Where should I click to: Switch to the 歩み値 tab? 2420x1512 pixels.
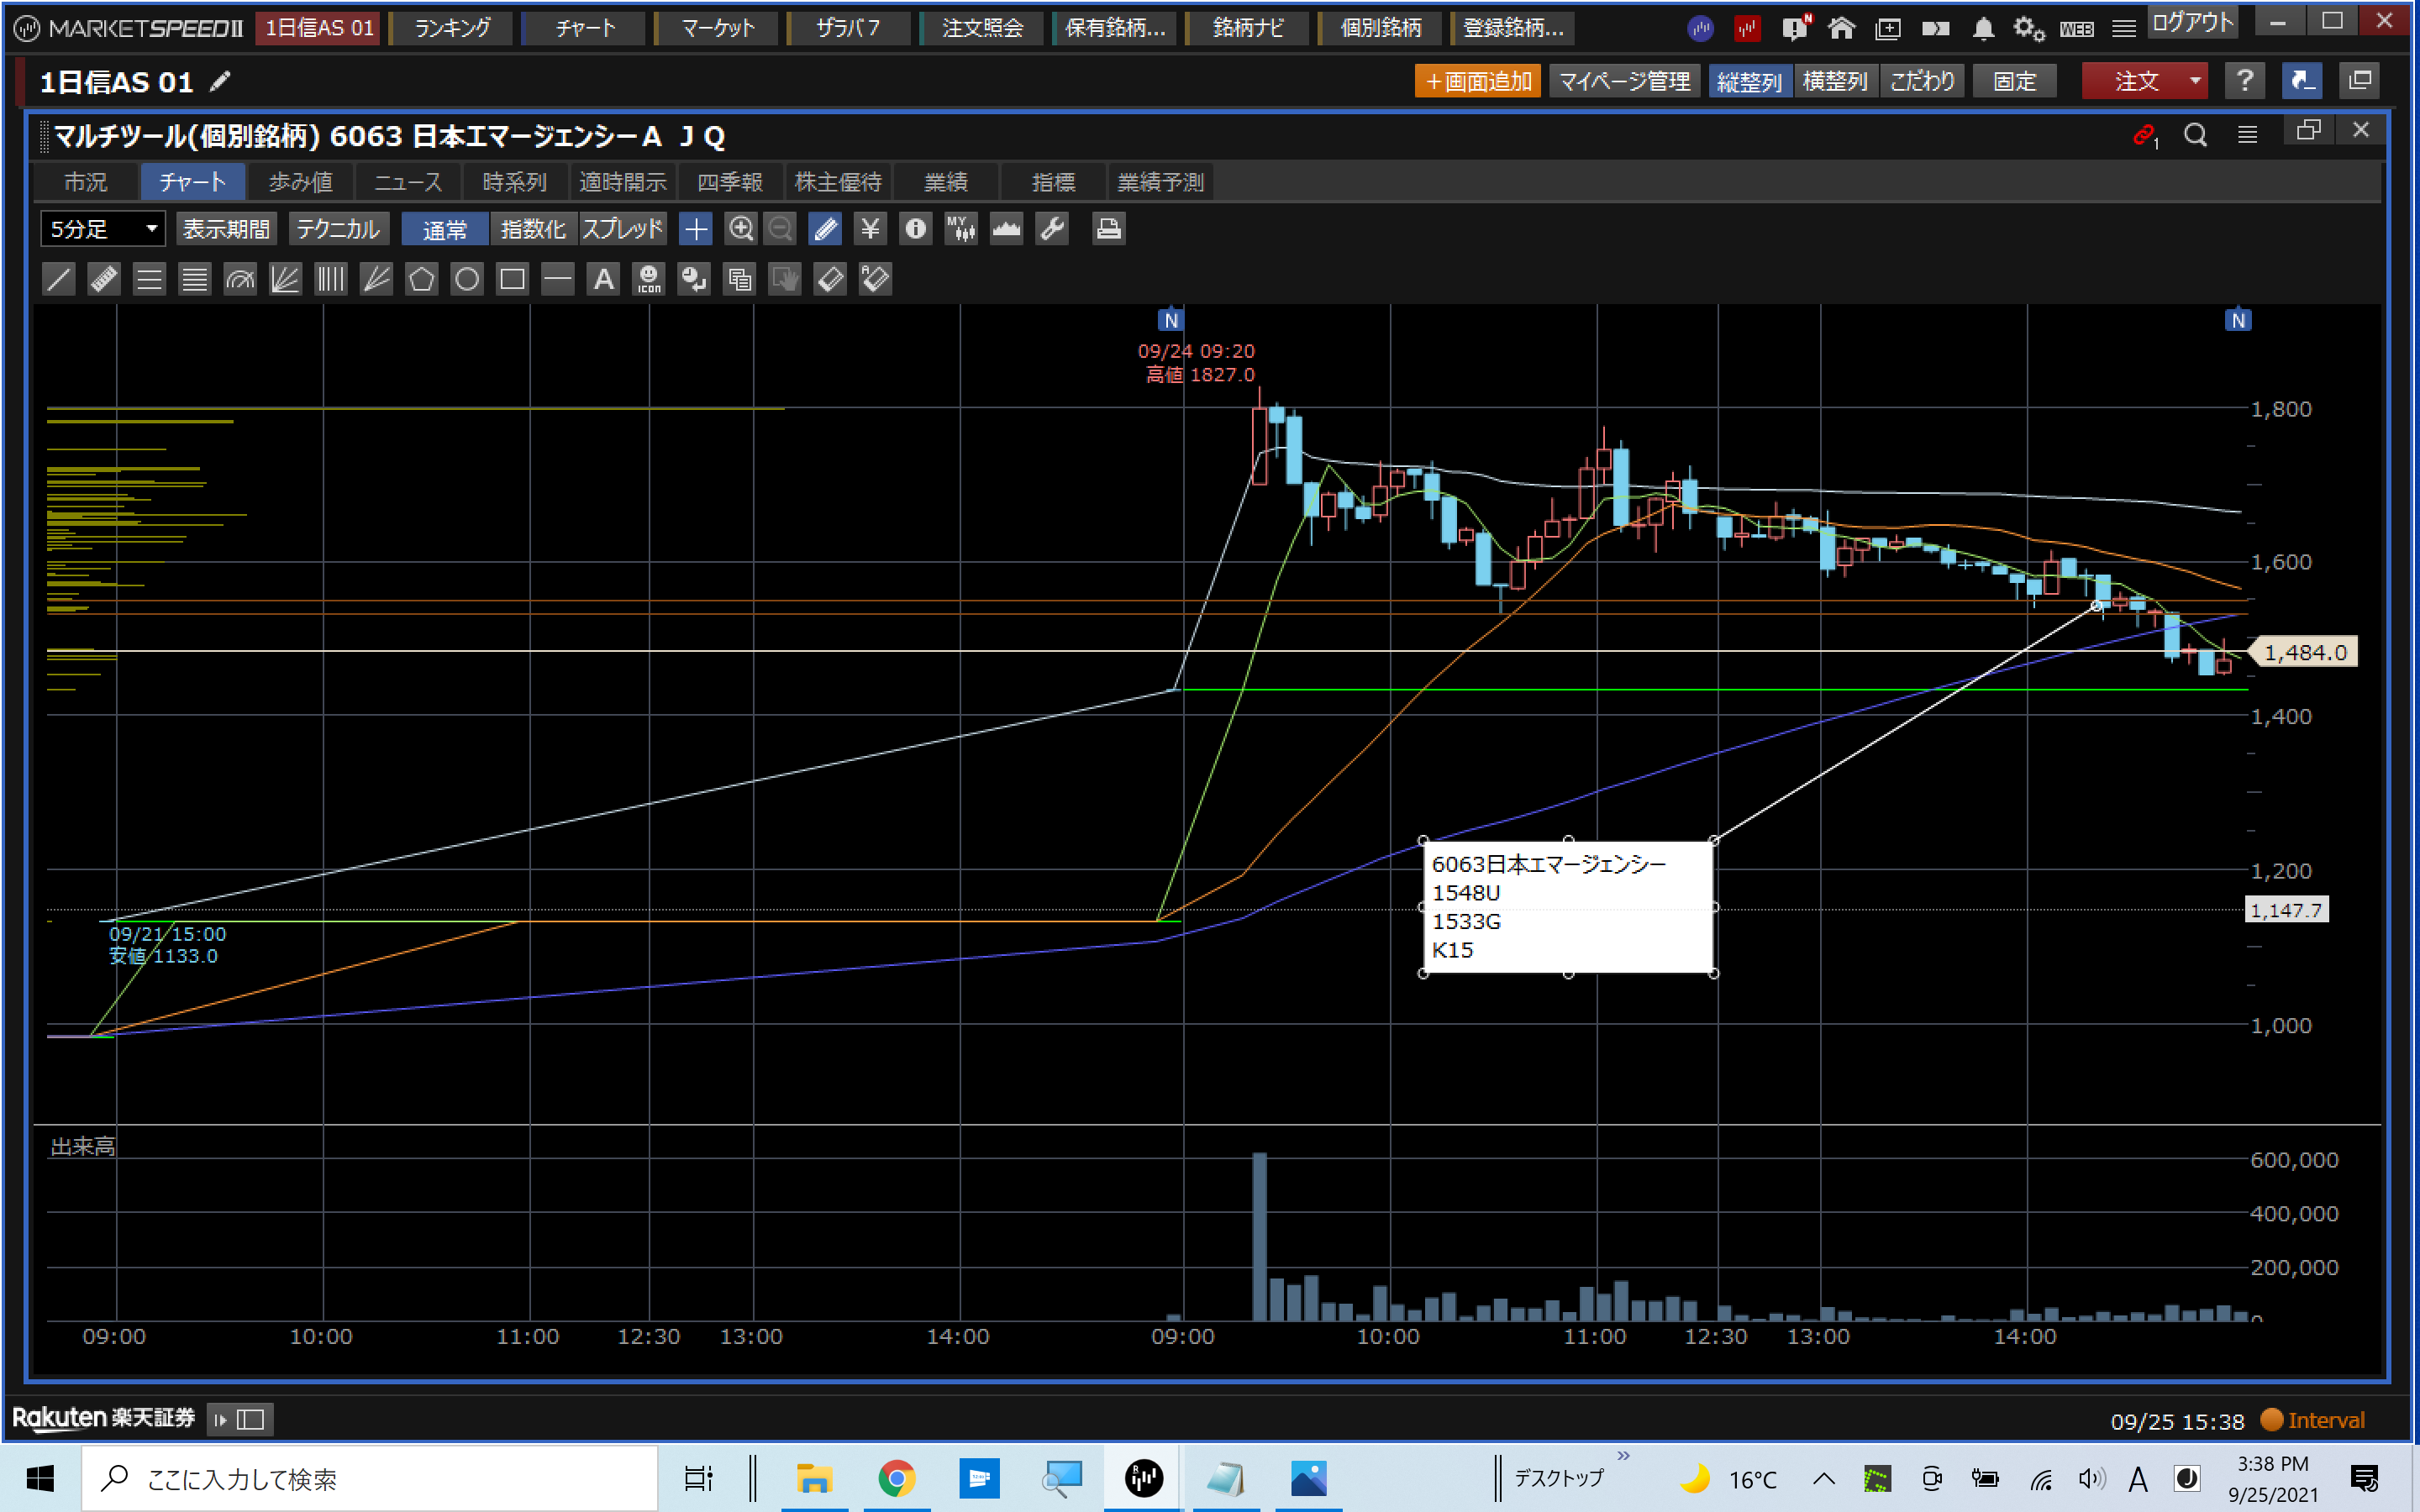tap(300, 182)
